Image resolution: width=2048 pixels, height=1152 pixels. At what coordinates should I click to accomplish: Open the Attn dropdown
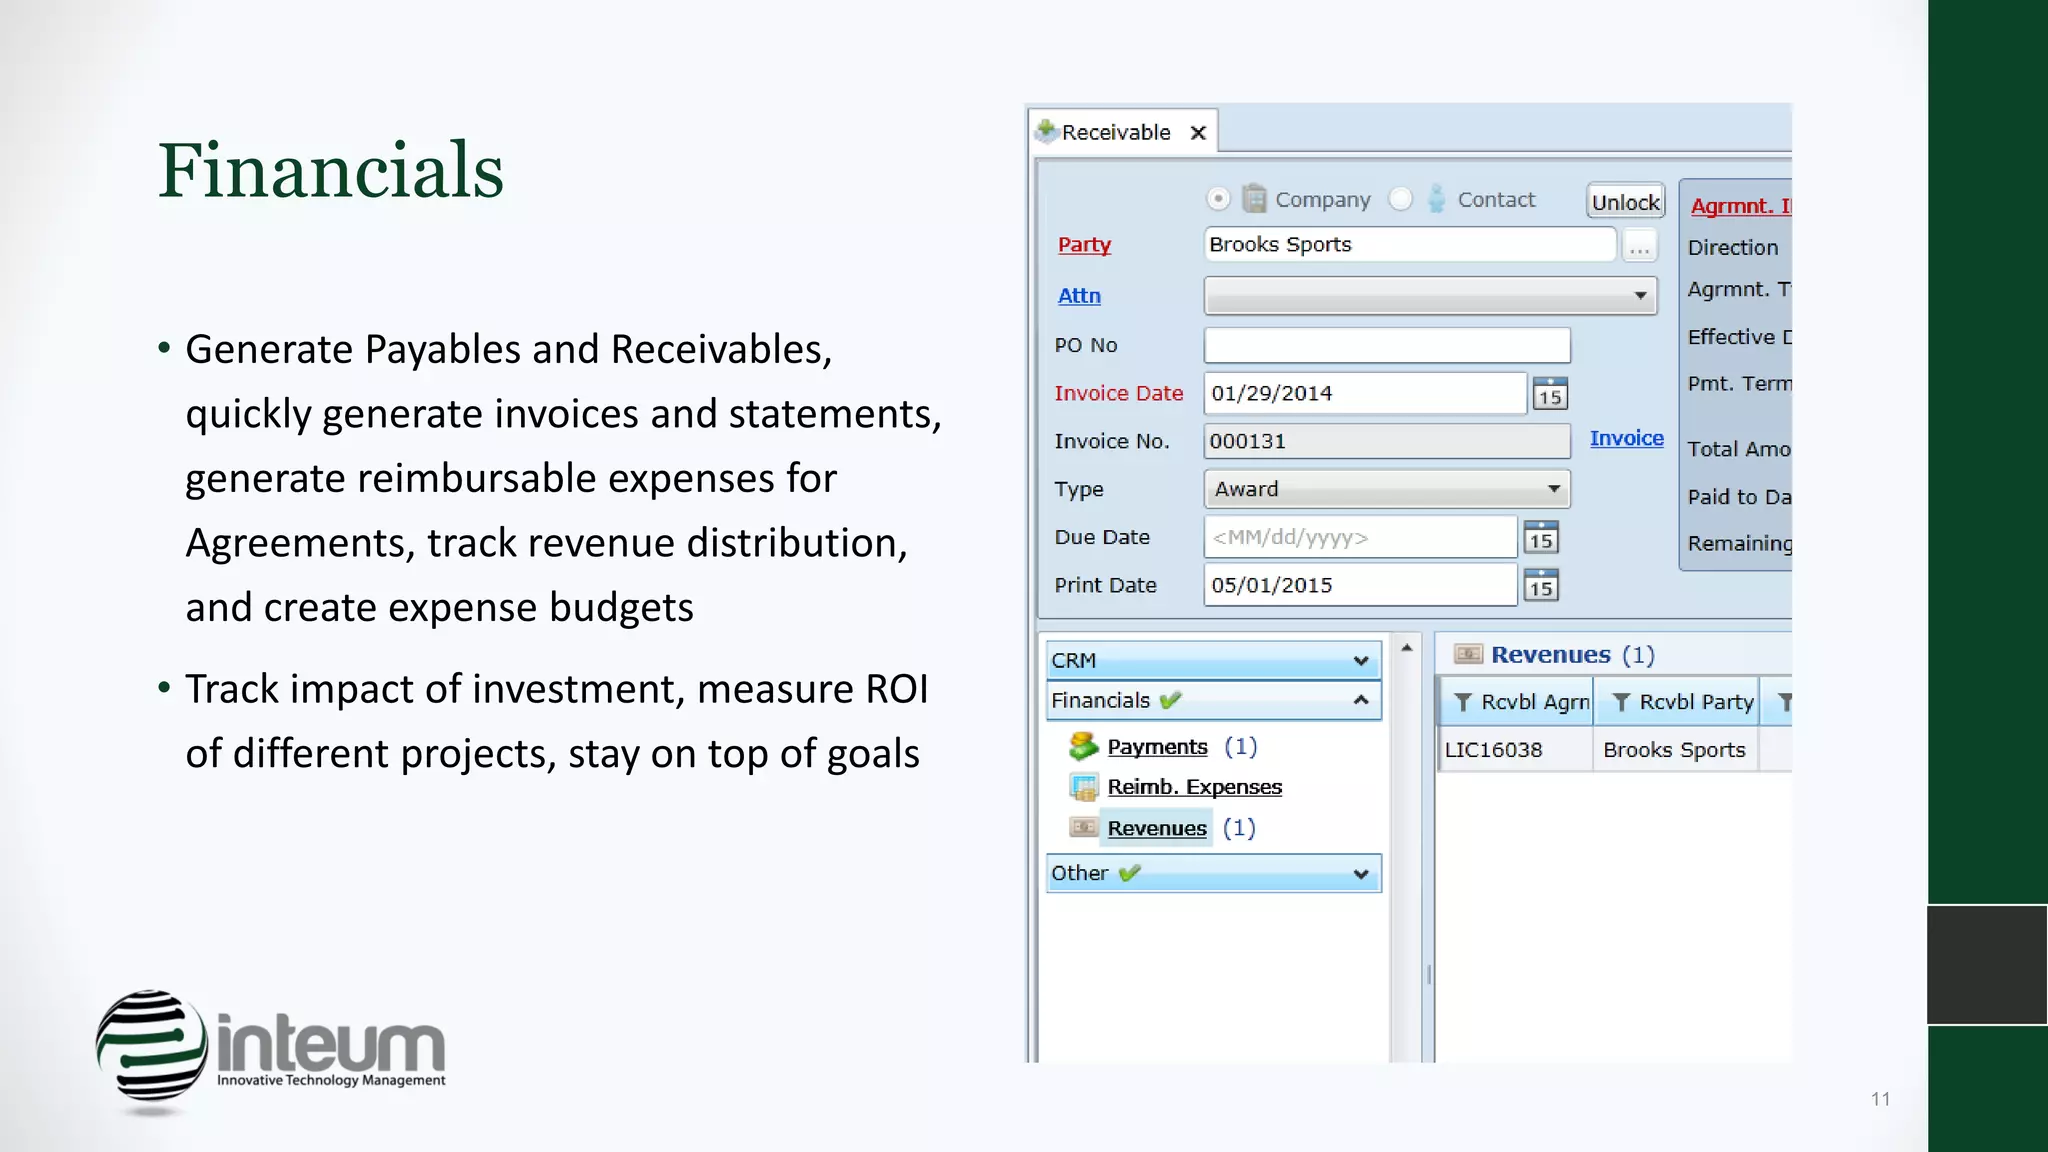[x=1431, y=296]
